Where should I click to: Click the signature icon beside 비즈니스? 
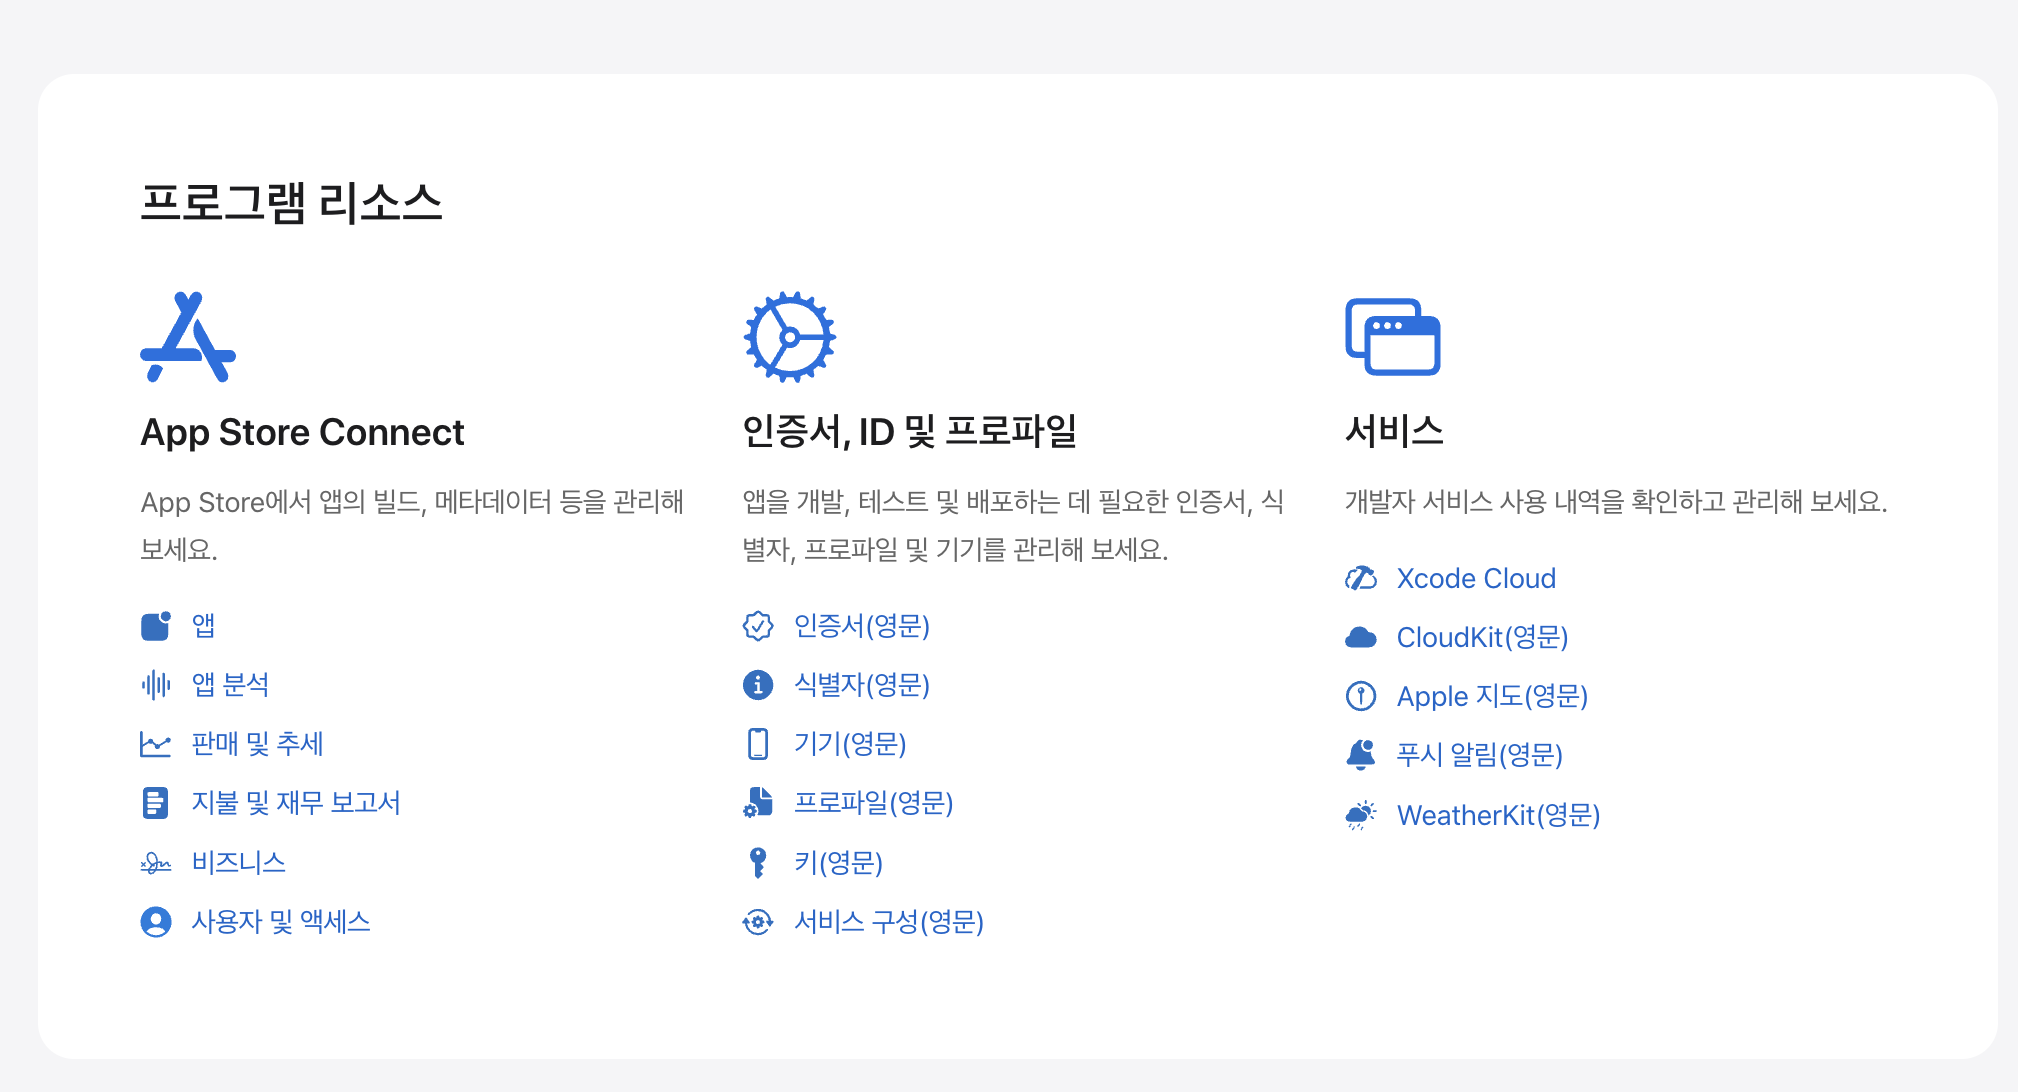click(x=156, y=863)
